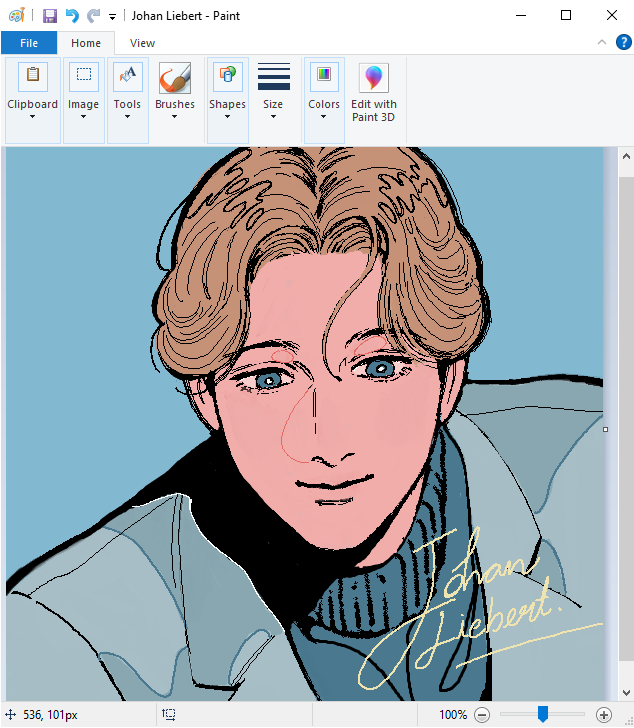Click the zoom out minus button
The height and width of the screenshot is (728, 634).
[x=482, y=715]
